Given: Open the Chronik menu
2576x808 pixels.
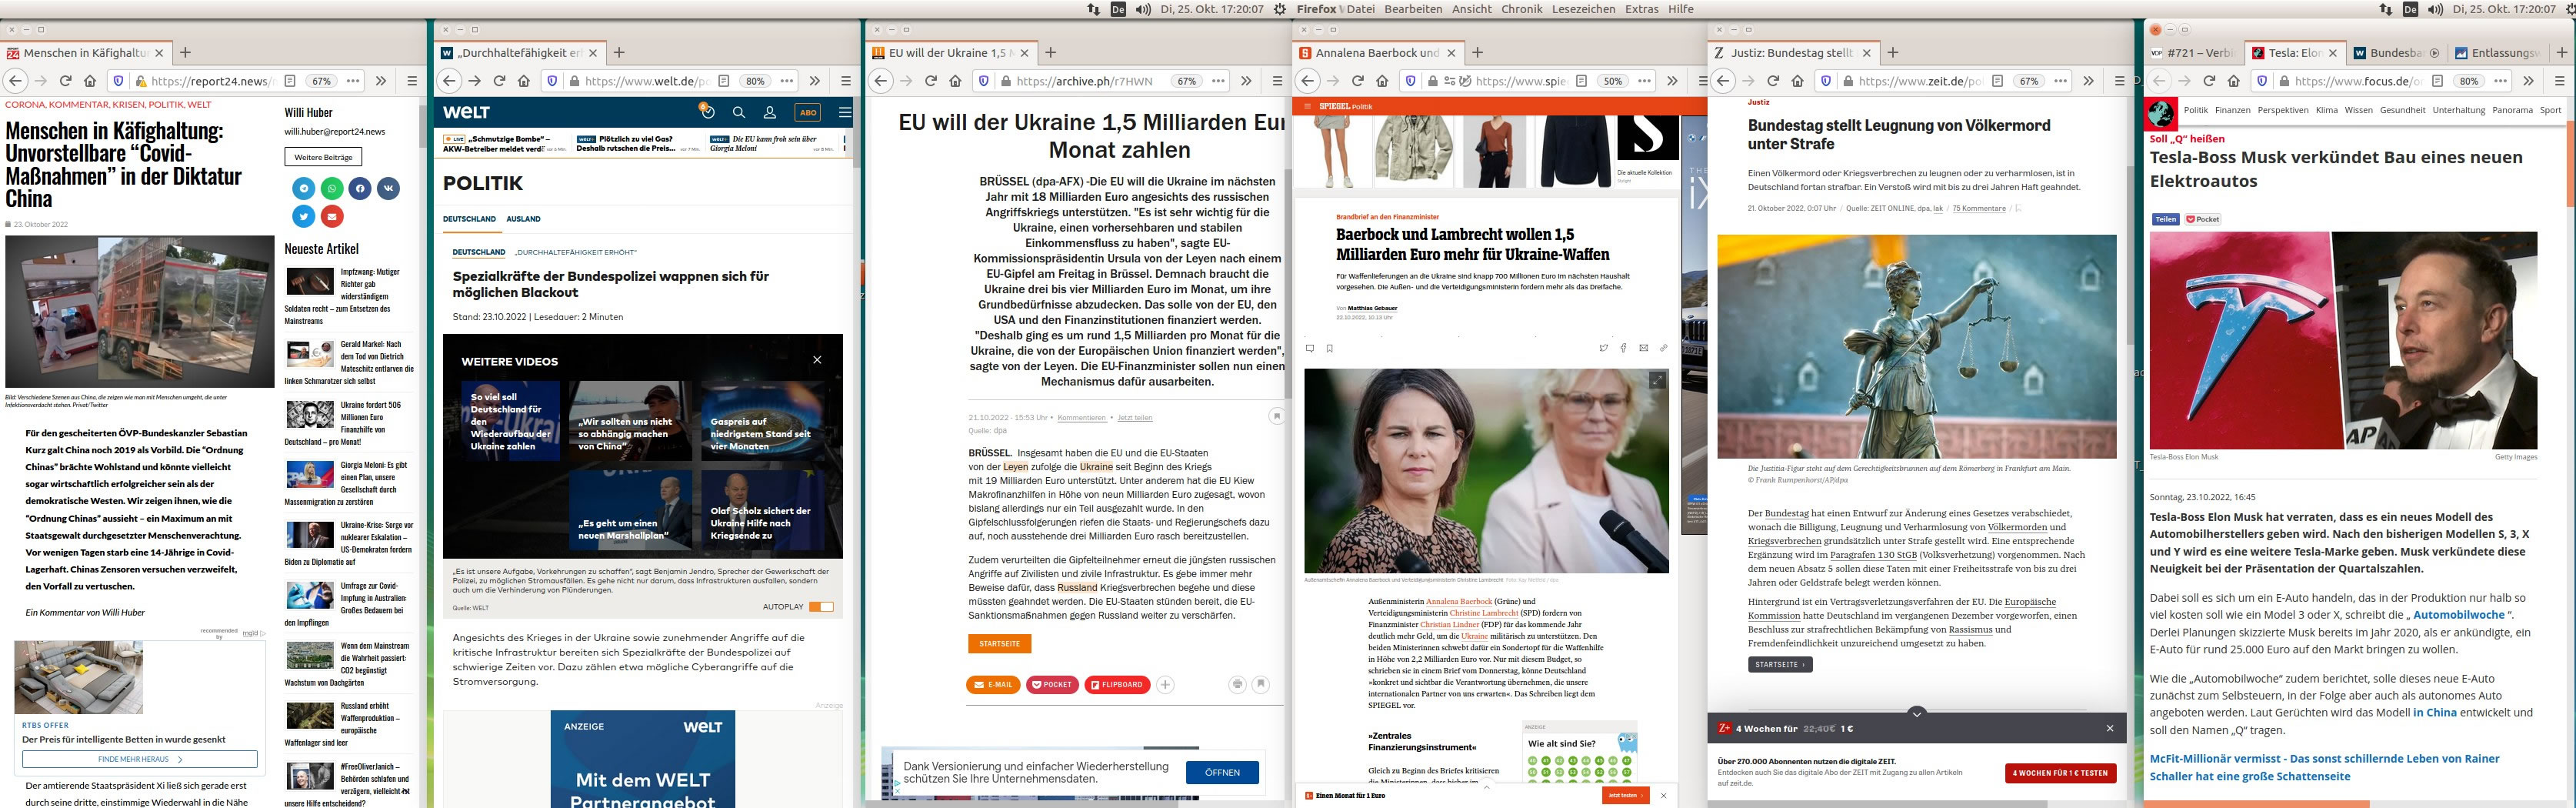Looking at the screenshot, I should 1522,9.
